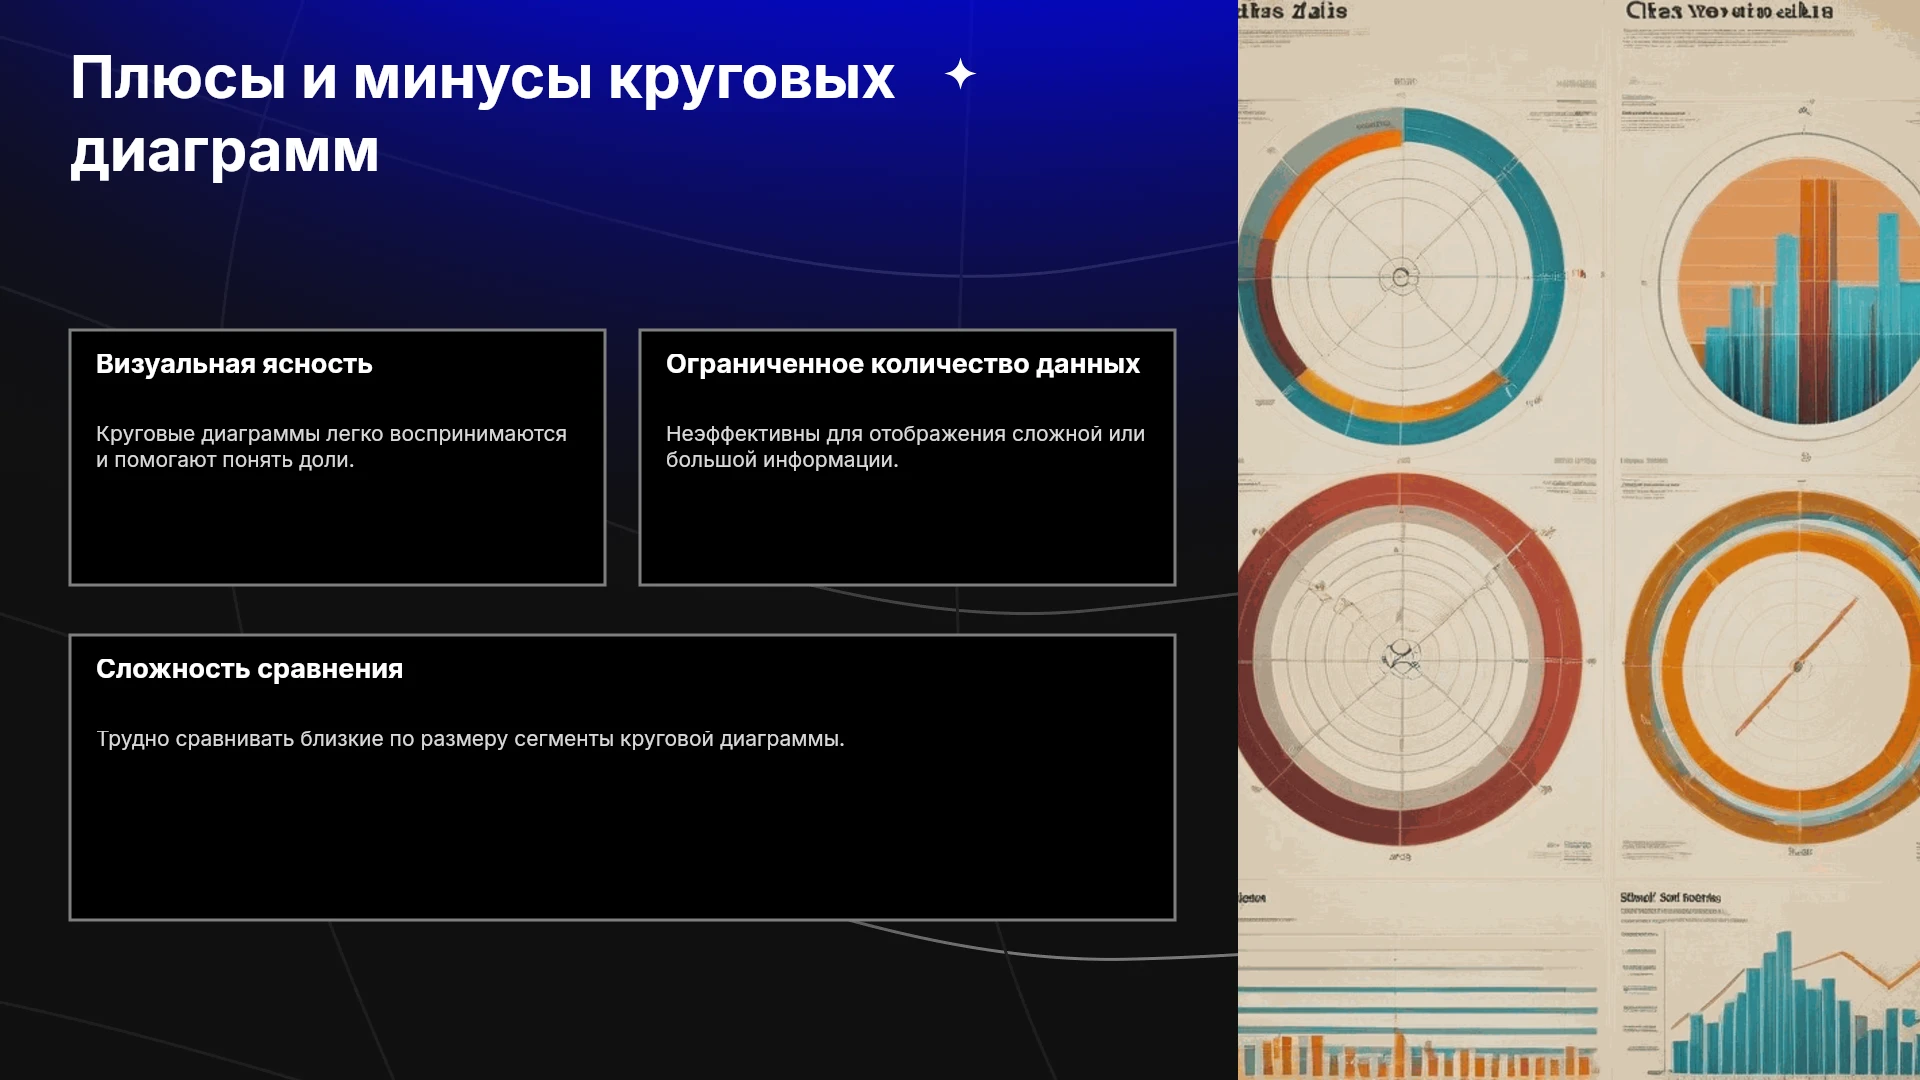Click the orange segment of the top-left donut

point(1320,178)
